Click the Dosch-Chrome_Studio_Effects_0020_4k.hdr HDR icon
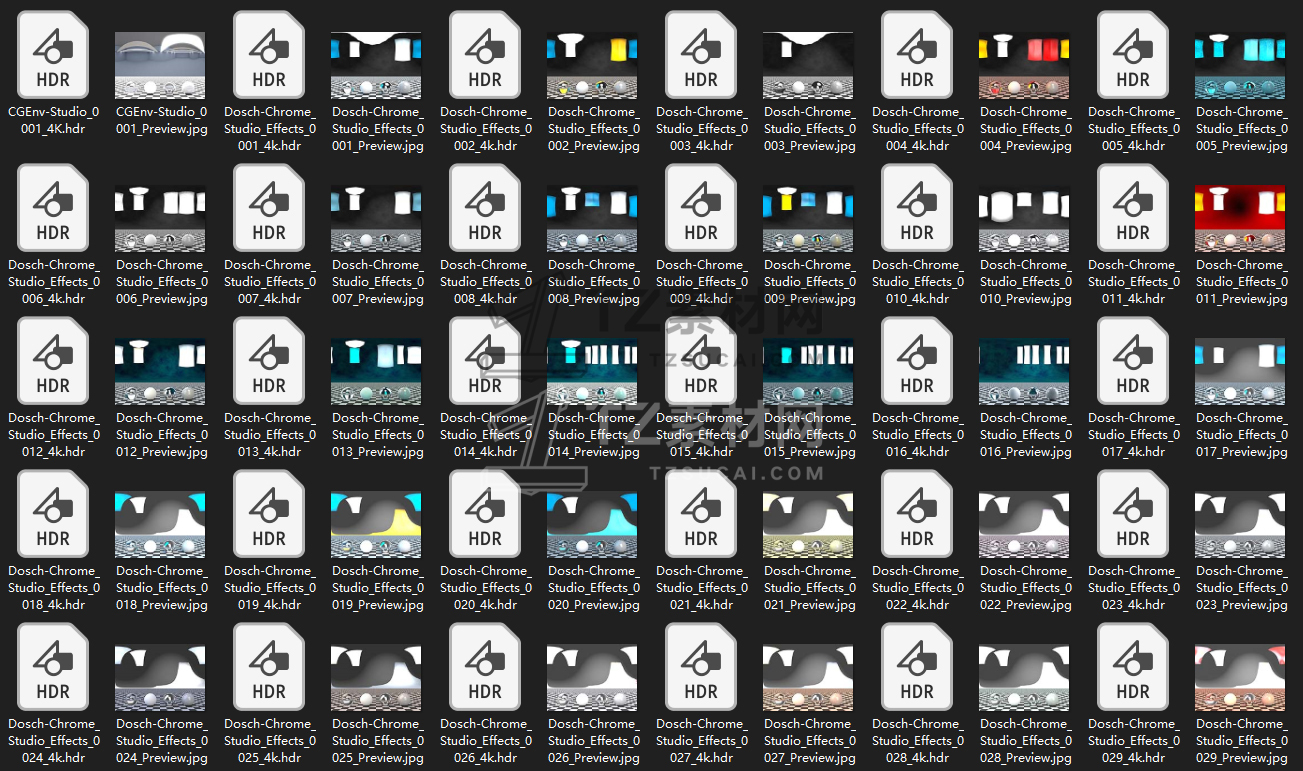Image resolution: width=1303 pixels, height=771 pixels. [x=485, y=514]
